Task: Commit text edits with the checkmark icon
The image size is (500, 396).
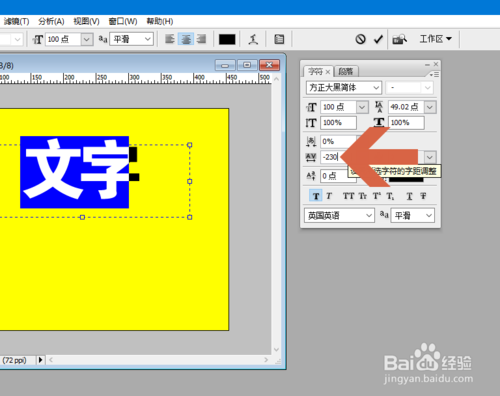Action: point(378,39)
